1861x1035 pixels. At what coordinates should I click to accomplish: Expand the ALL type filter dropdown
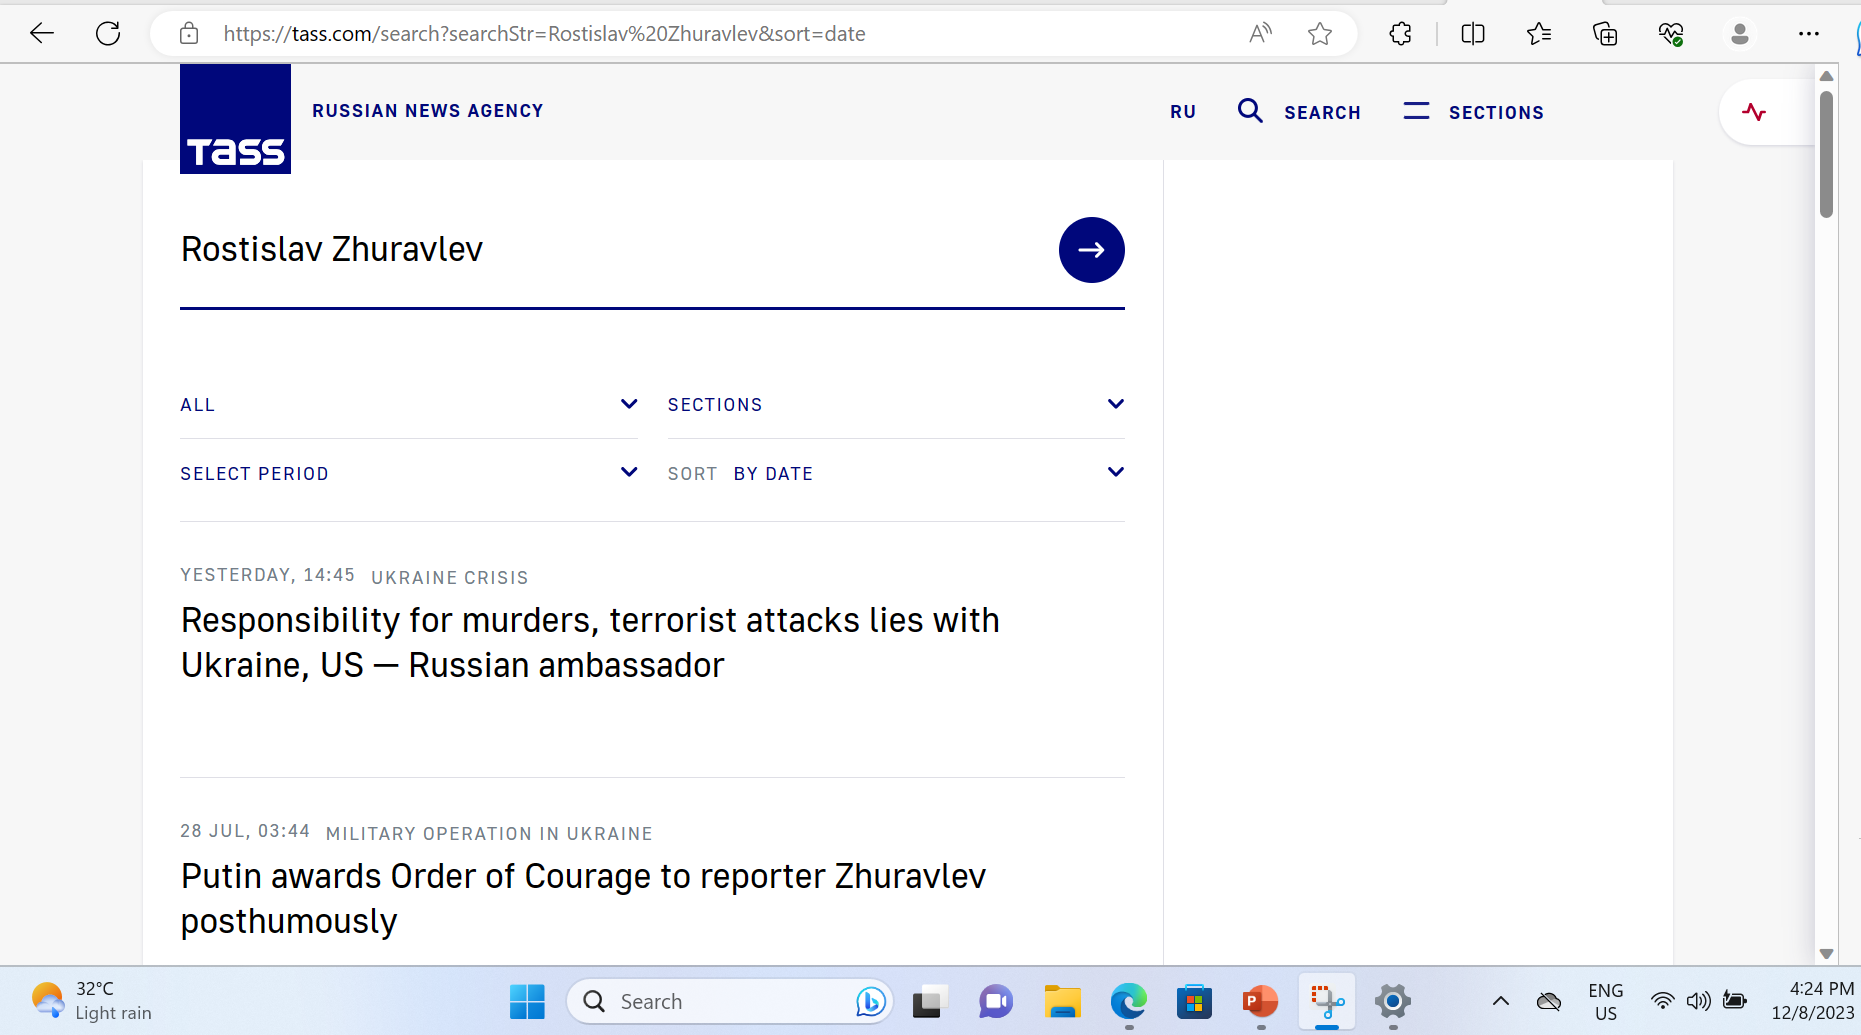coord(409,405)
